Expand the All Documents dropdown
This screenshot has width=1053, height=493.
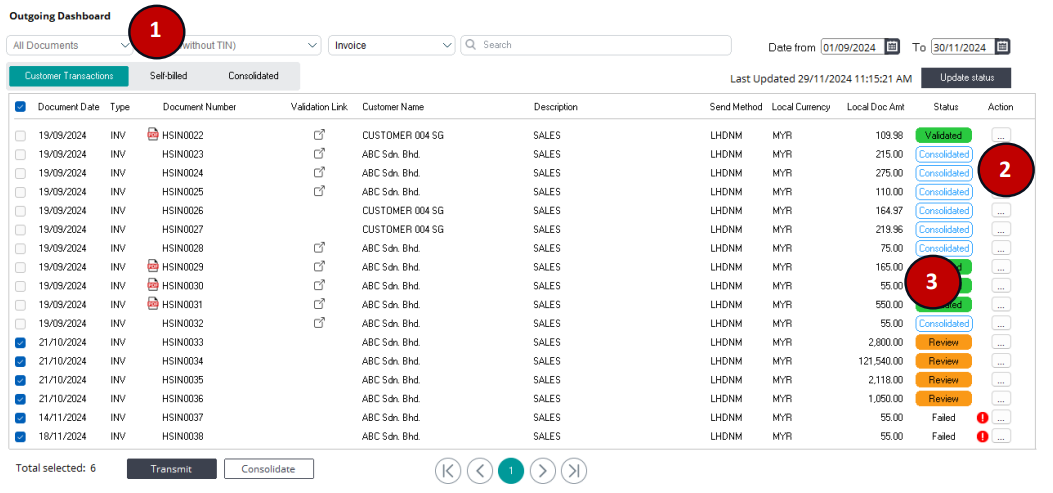click(68, 45)
